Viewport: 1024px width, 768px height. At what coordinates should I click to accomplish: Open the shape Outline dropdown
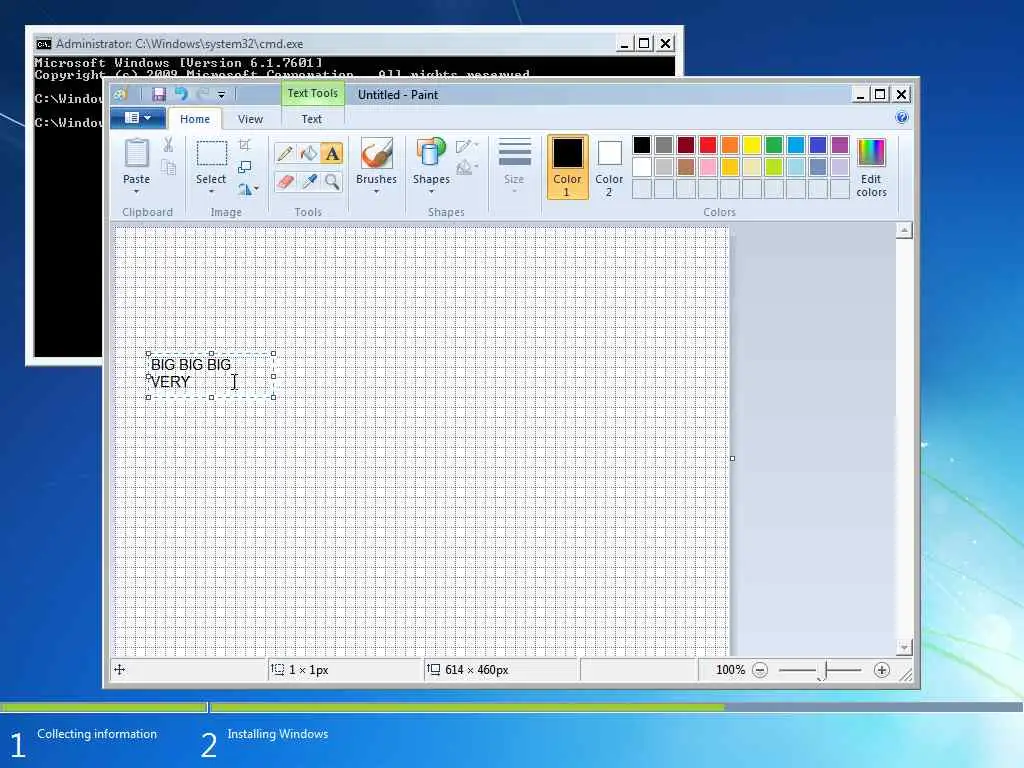[x=467, y=145]
